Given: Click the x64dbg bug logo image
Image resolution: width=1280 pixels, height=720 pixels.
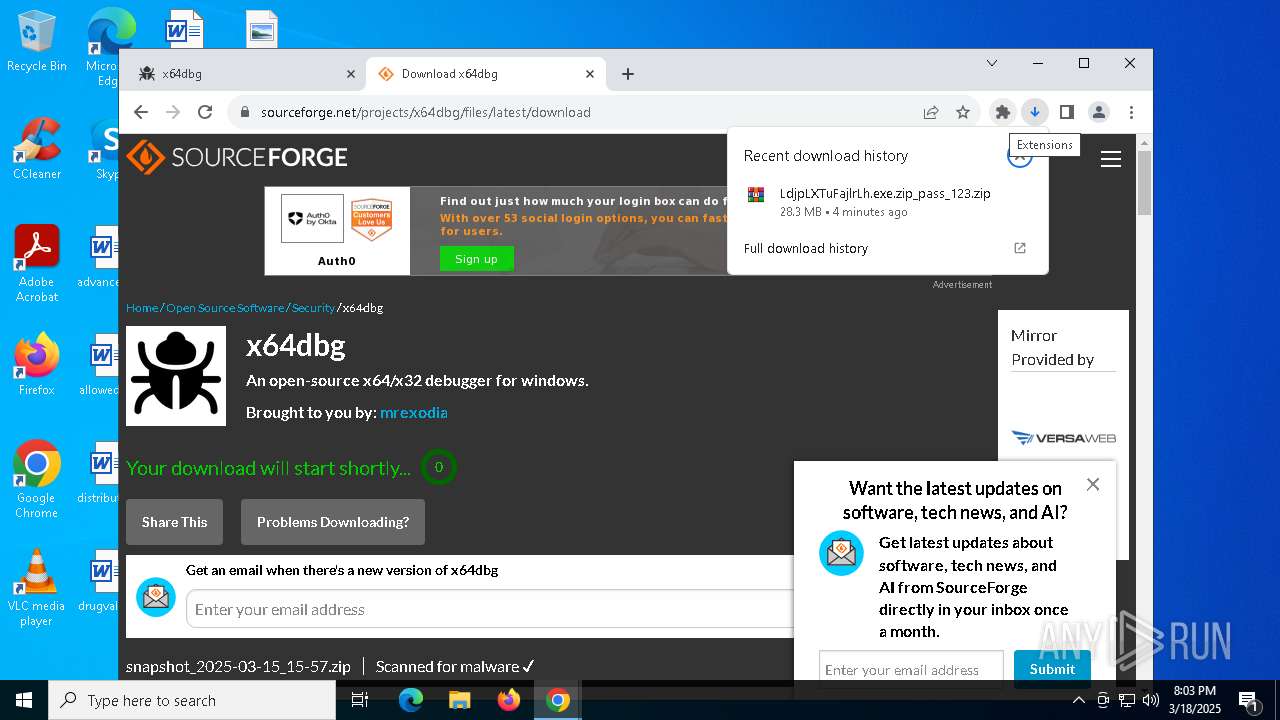Looking at the screenshot, I should [176, 376].
